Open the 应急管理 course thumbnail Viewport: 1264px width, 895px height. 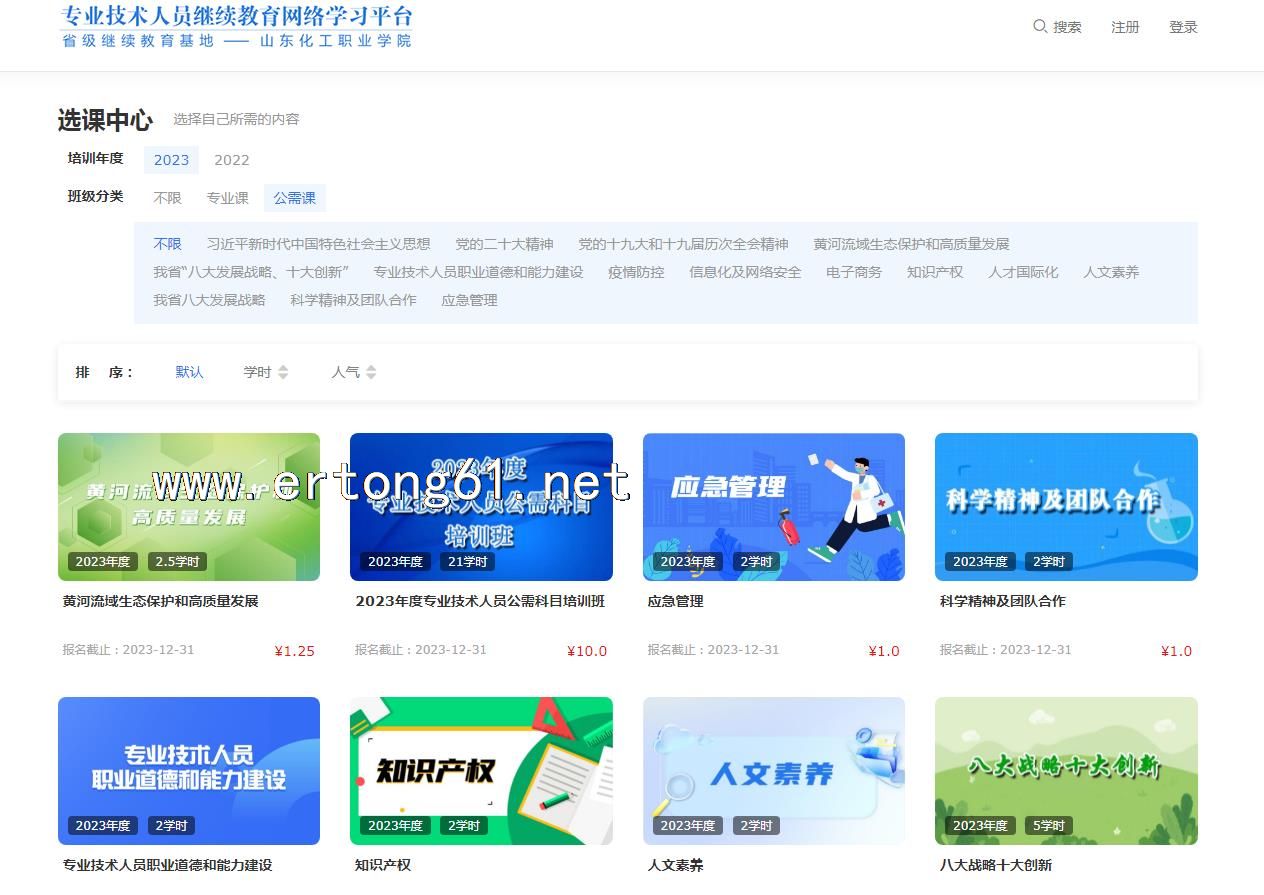pos(773,506)
